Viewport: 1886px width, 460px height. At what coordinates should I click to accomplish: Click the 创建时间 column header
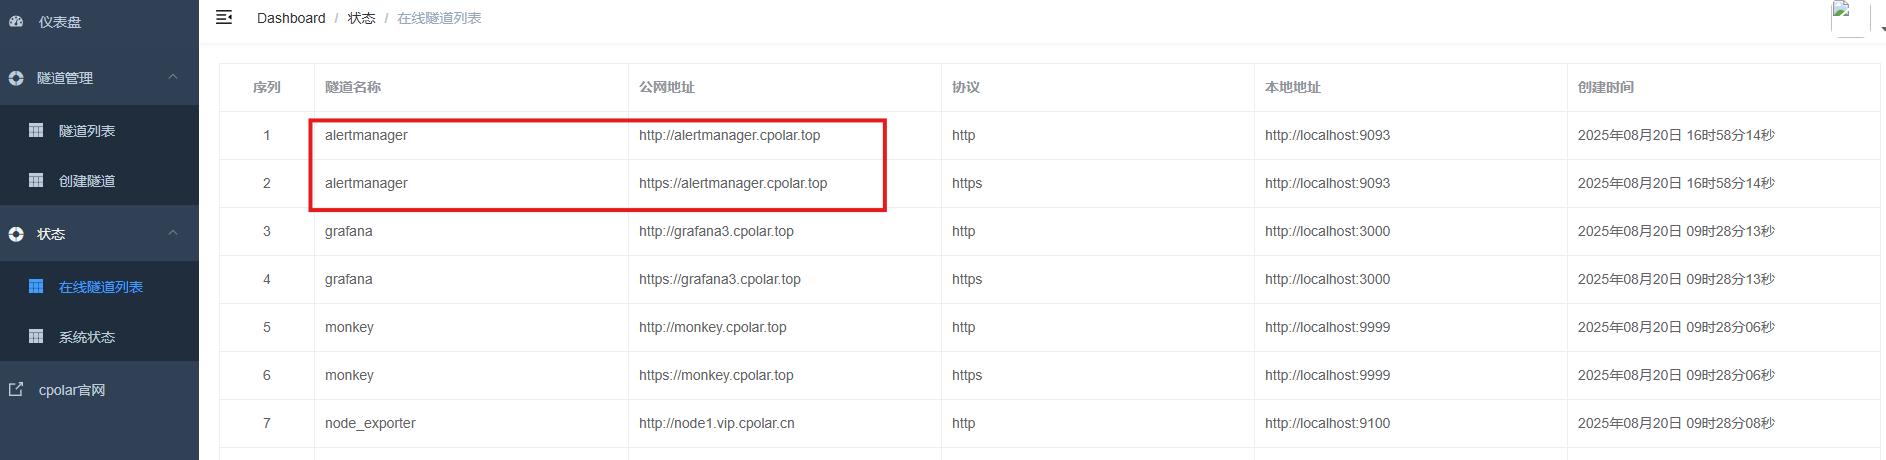click(x=1606, y=87)
